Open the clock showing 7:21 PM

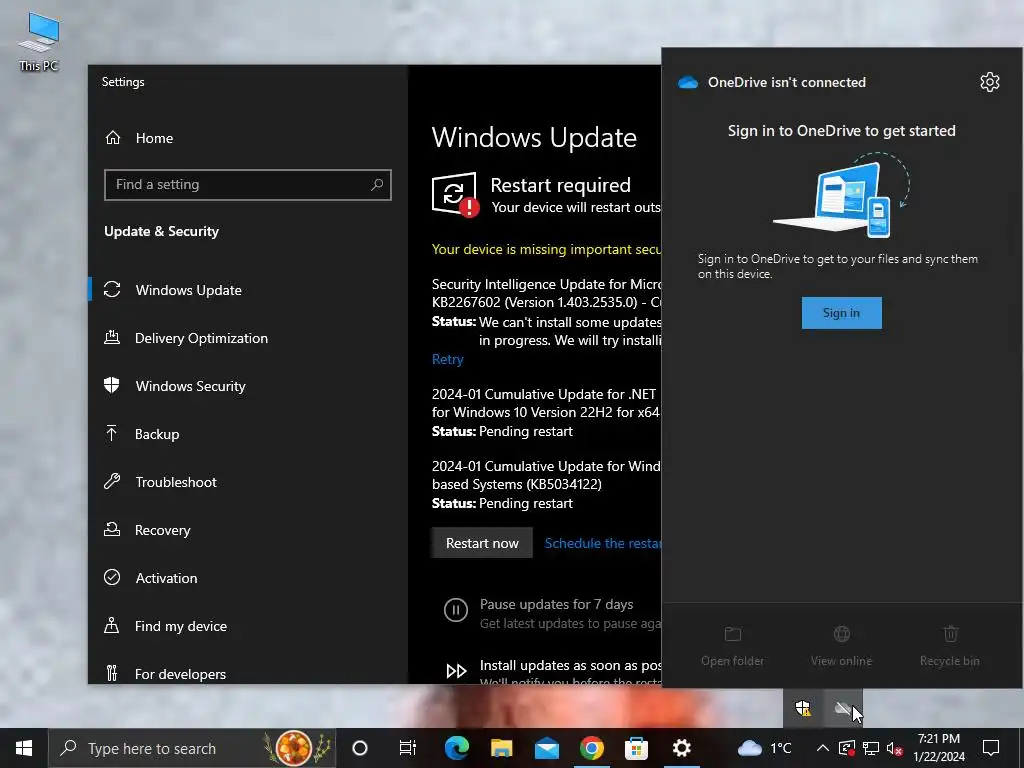939,748
